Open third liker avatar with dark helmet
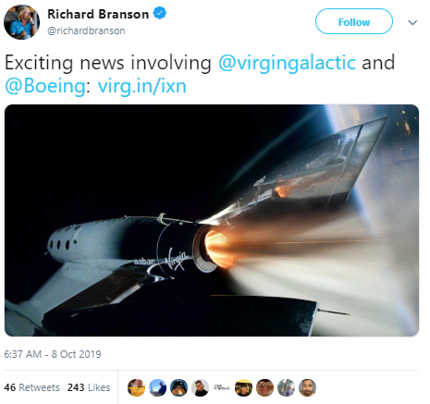 (179, 388)
